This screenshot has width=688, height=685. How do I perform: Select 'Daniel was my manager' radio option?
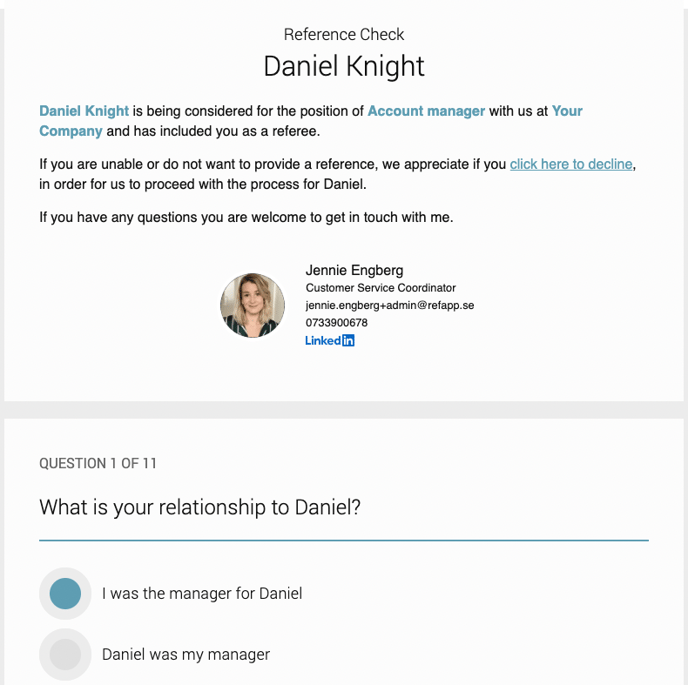click(x=65, y=654)
